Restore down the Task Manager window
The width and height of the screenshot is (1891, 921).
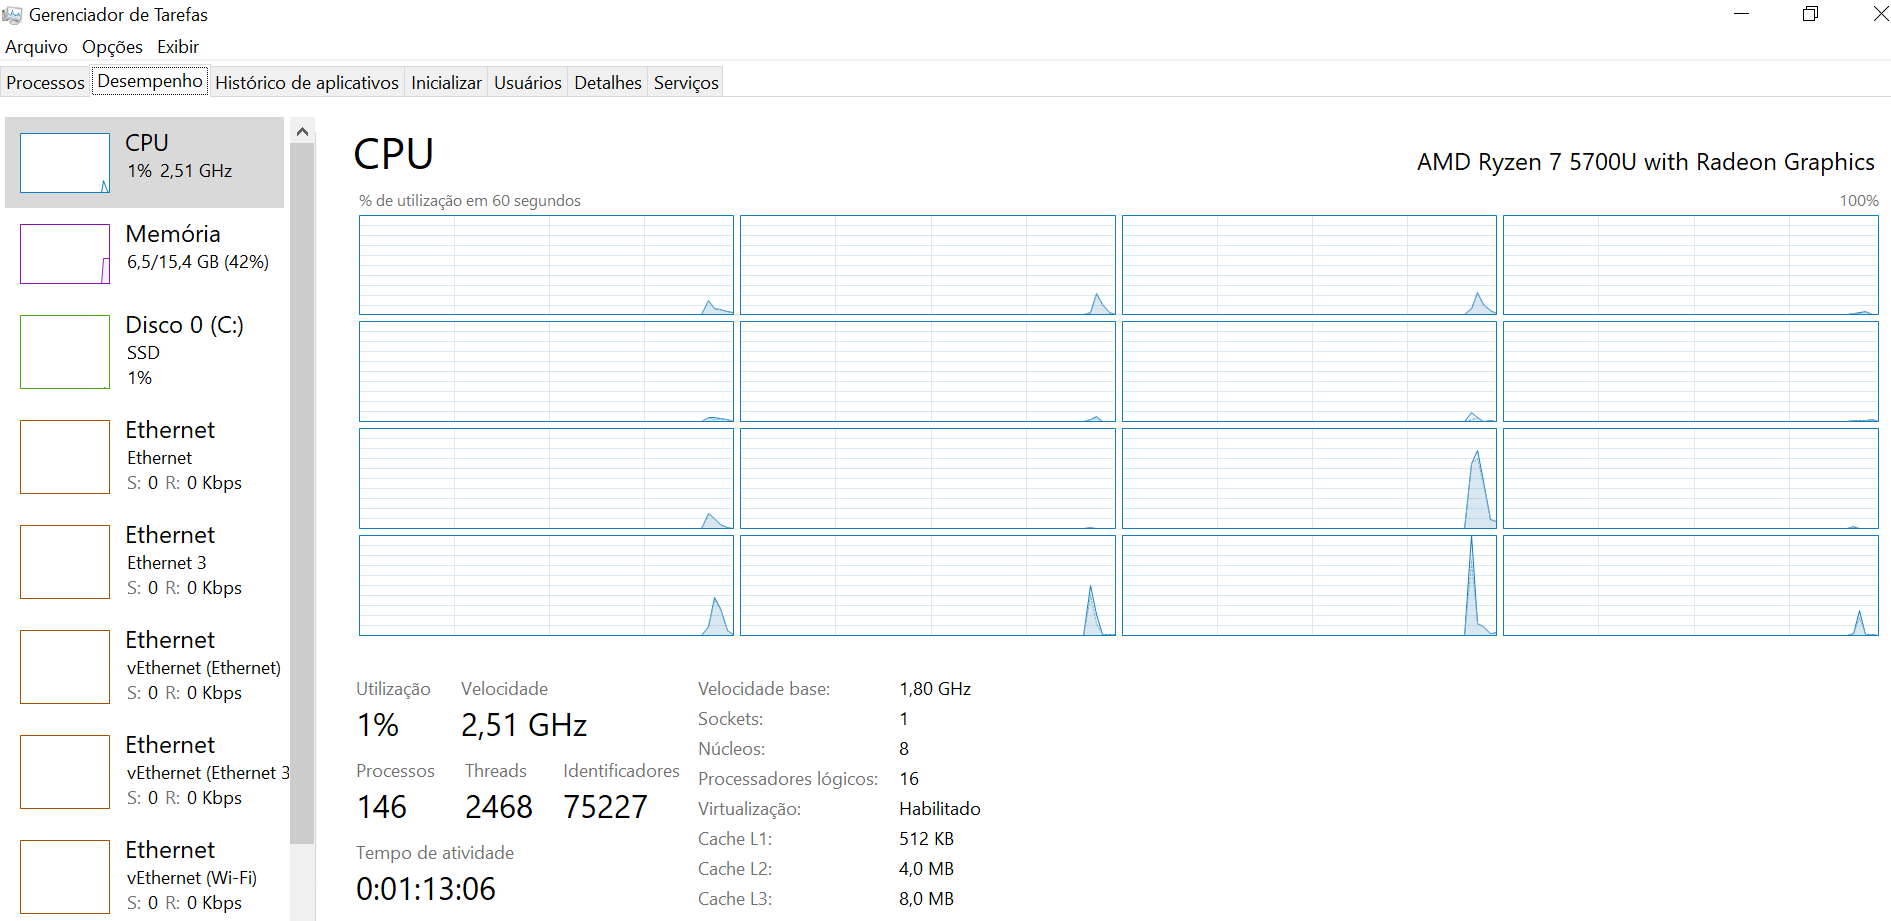coord(1810,14)
